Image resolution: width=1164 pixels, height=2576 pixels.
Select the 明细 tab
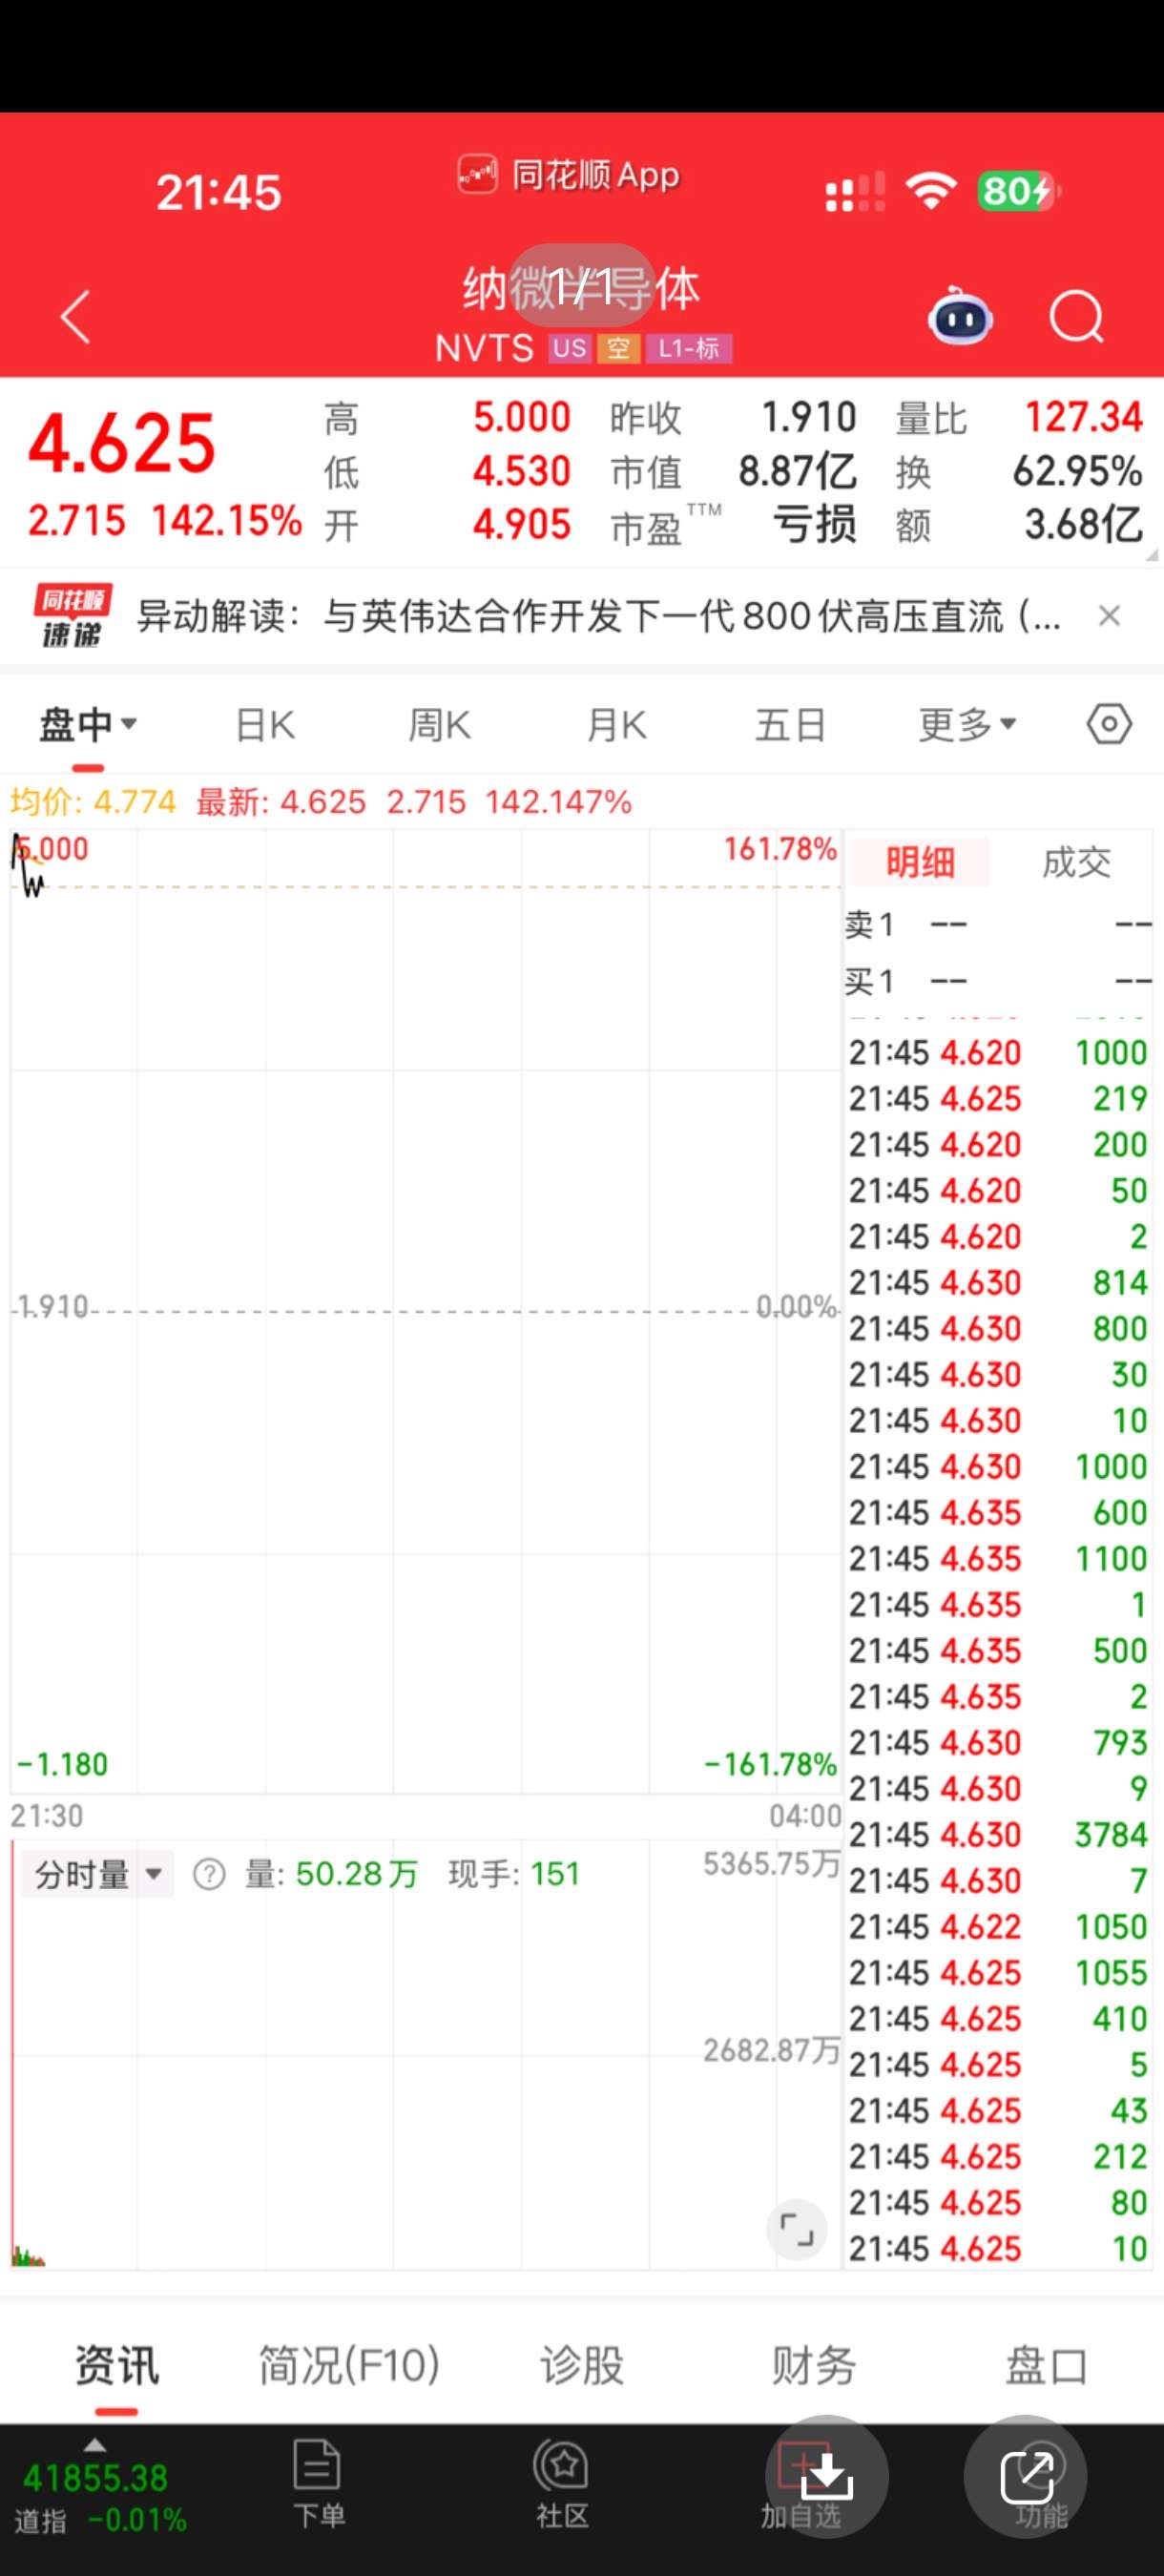[920, 862]
